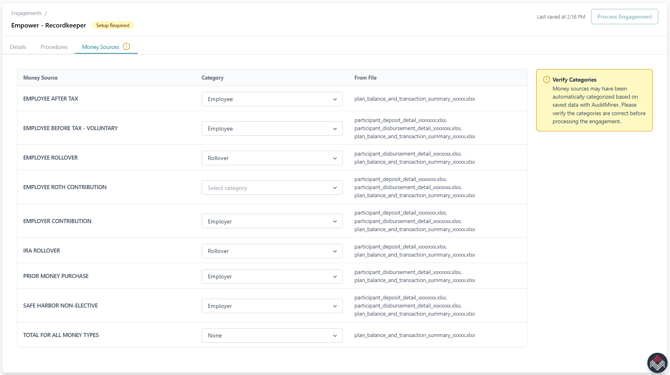Click the Last saved at 2:18 PM text
This screenshot has height=375, width=670.
coord(561,17)
